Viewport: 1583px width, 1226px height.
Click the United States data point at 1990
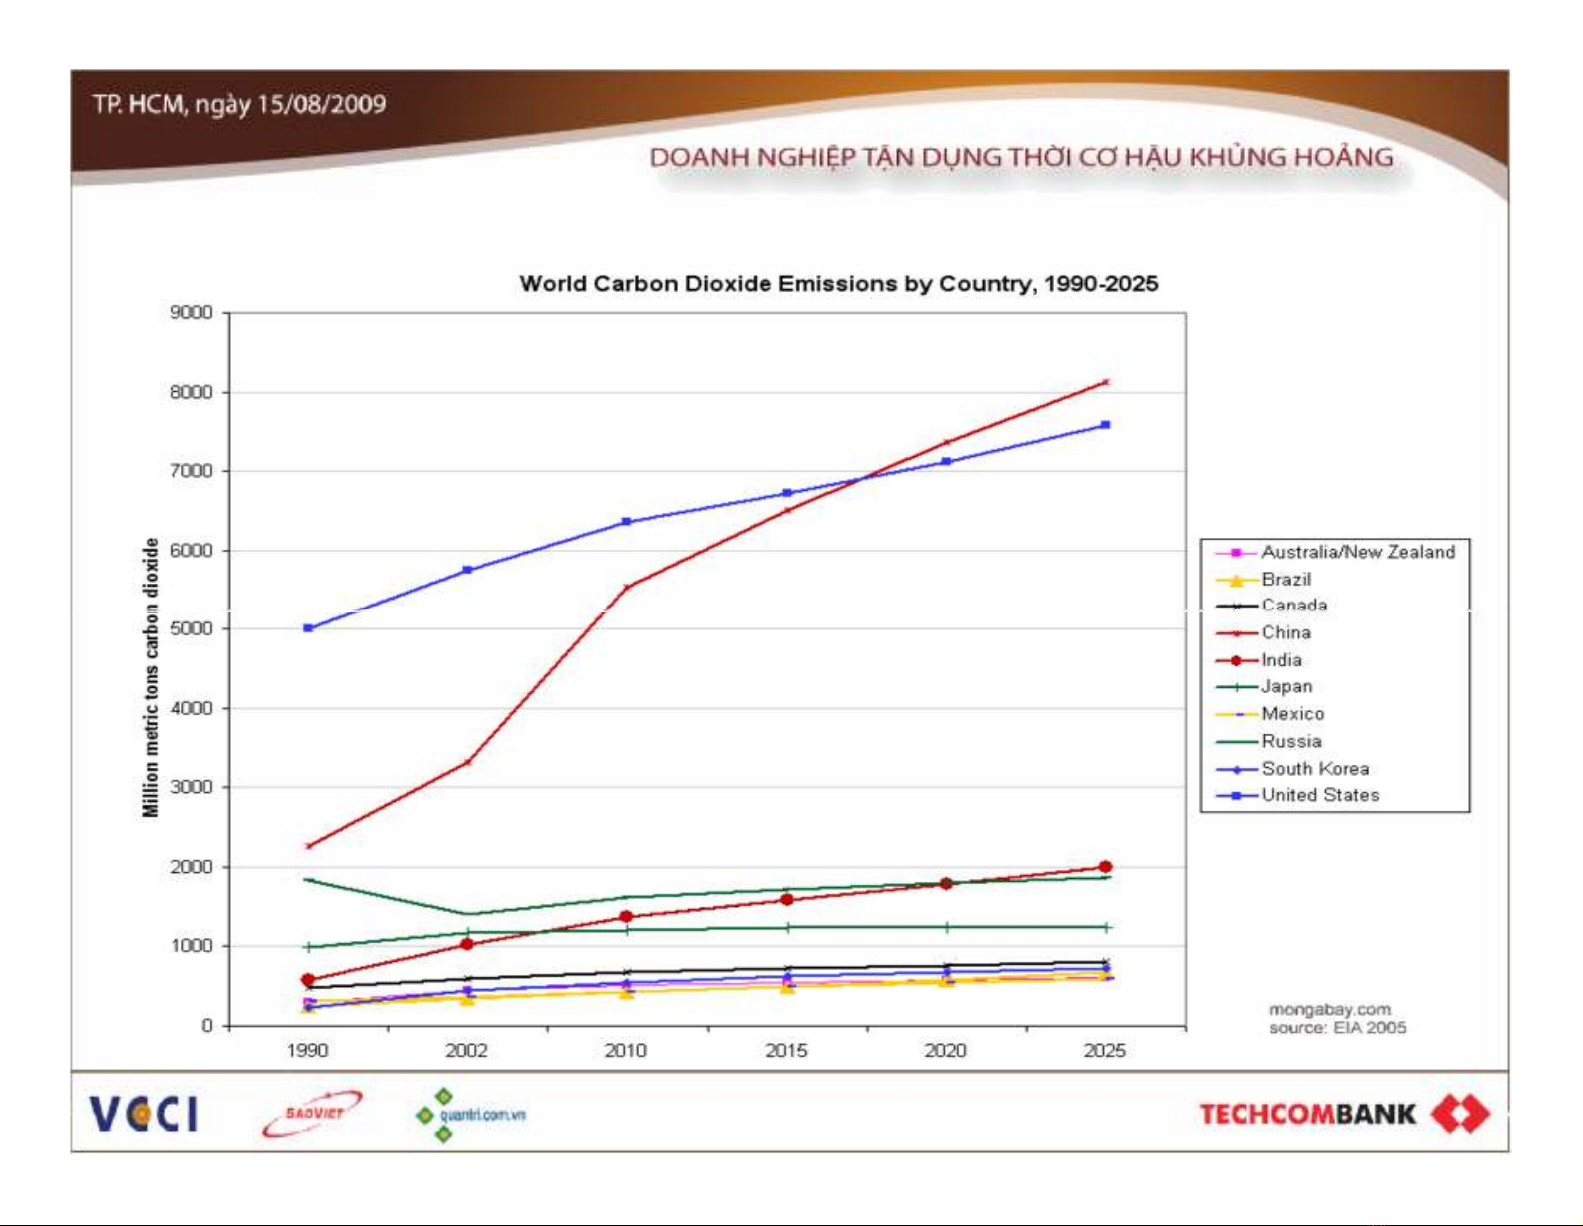click(x=308, y=628)
